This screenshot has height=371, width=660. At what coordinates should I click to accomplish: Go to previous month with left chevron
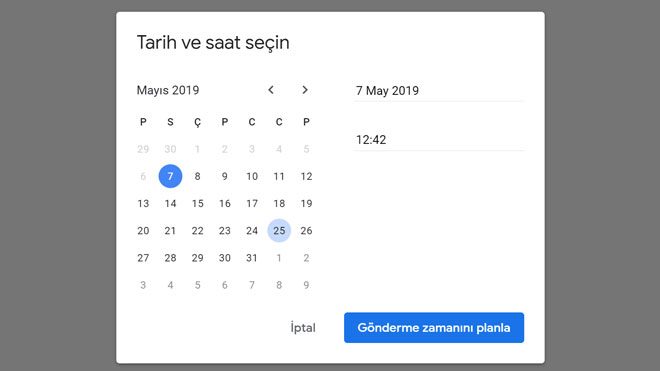click(271, 90)
